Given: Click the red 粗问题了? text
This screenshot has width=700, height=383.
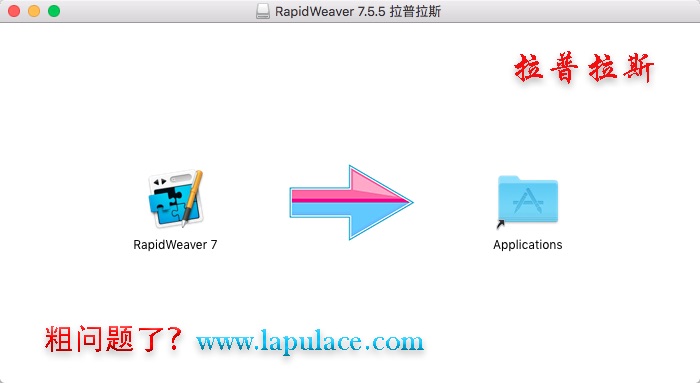Looking at the screenshot, I should (113, 339).
